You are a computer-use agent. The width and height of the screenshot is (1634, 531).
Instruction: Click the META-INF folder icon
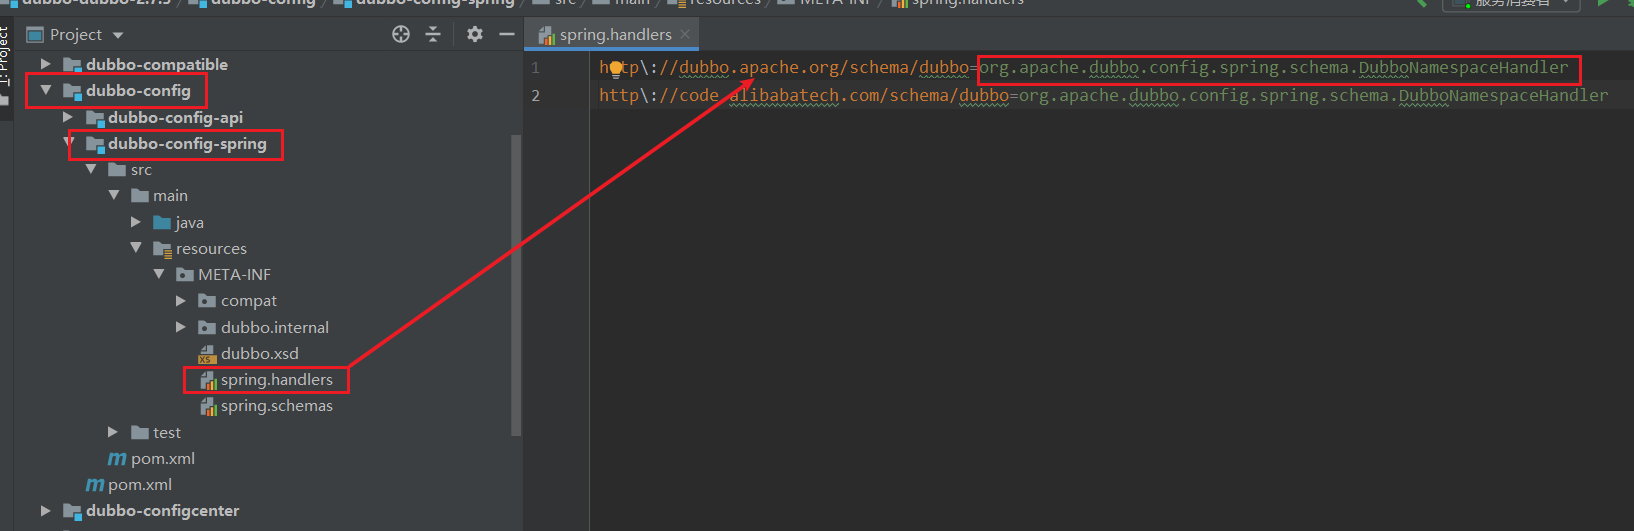tap(185, 274)
